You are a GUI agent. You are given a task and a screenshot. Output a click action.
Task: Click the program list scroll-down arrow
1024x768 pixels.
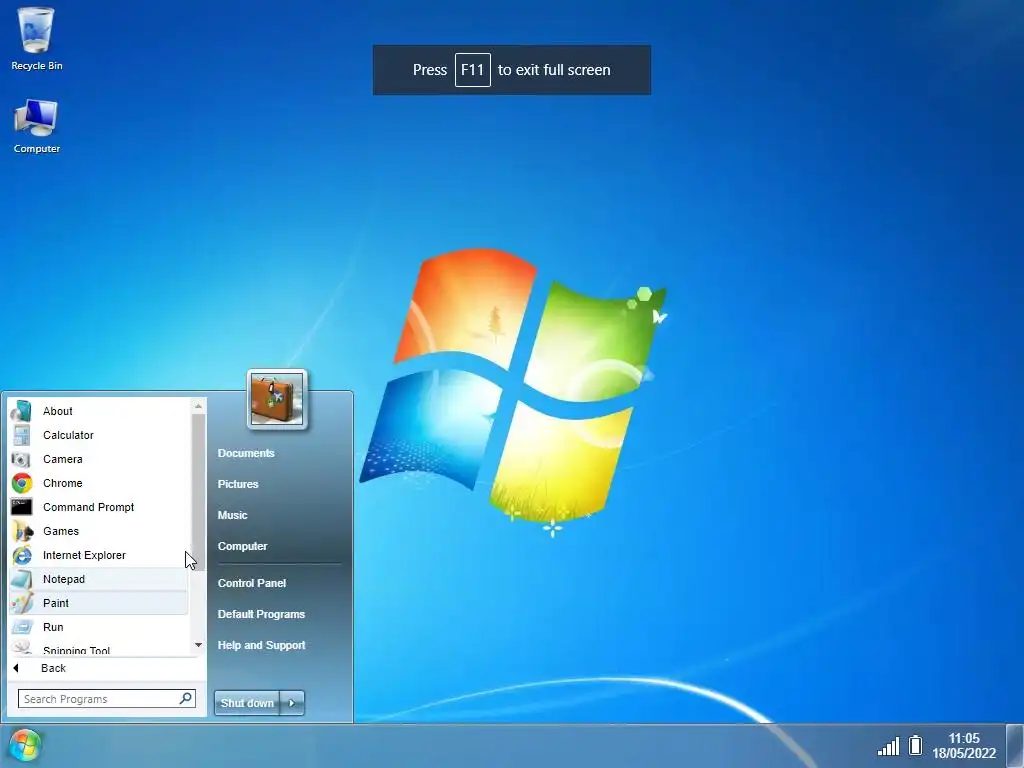pyautogui.click(x=199, y=645)
